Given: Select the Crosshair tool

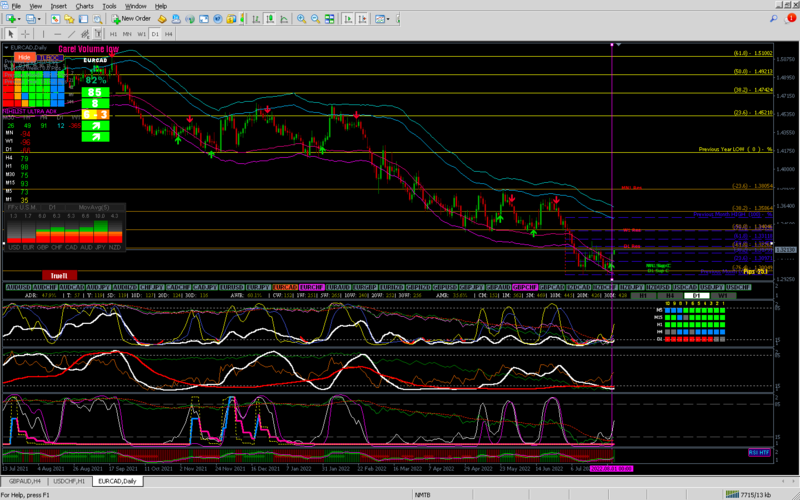Looking at the screenshot, I should (x=27, y=33).
